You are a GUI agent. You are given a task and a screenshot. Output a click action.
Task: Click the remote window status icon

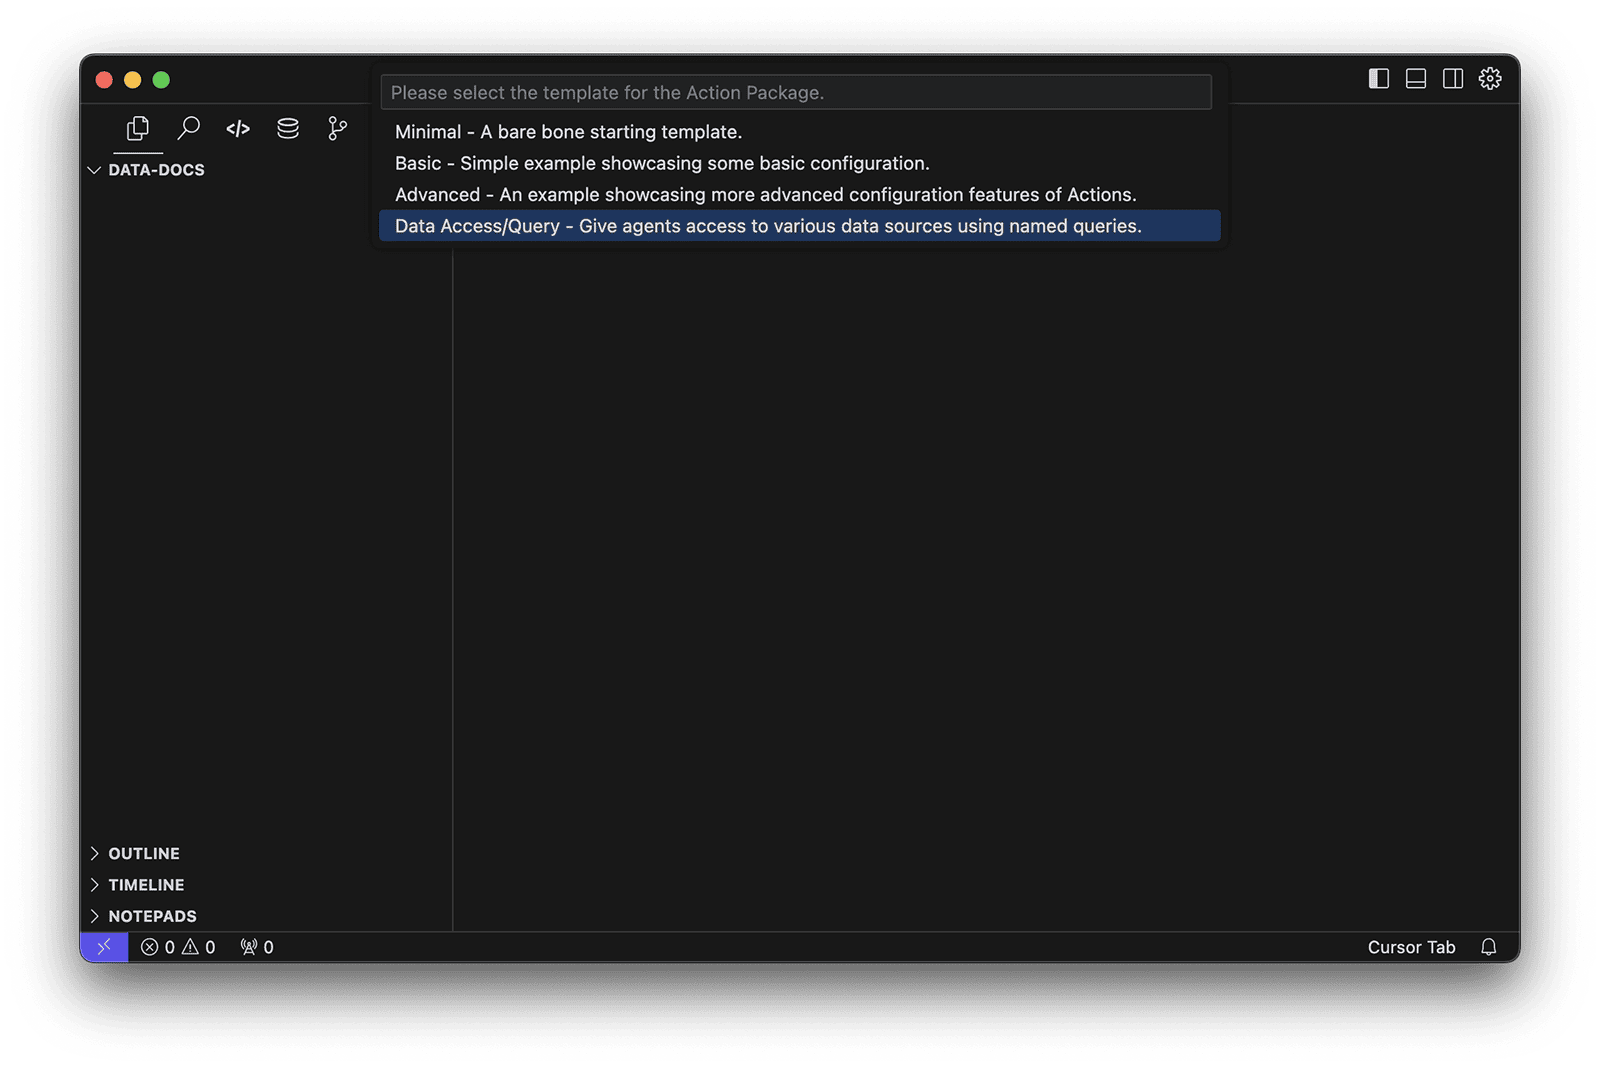tap(104, 947)
